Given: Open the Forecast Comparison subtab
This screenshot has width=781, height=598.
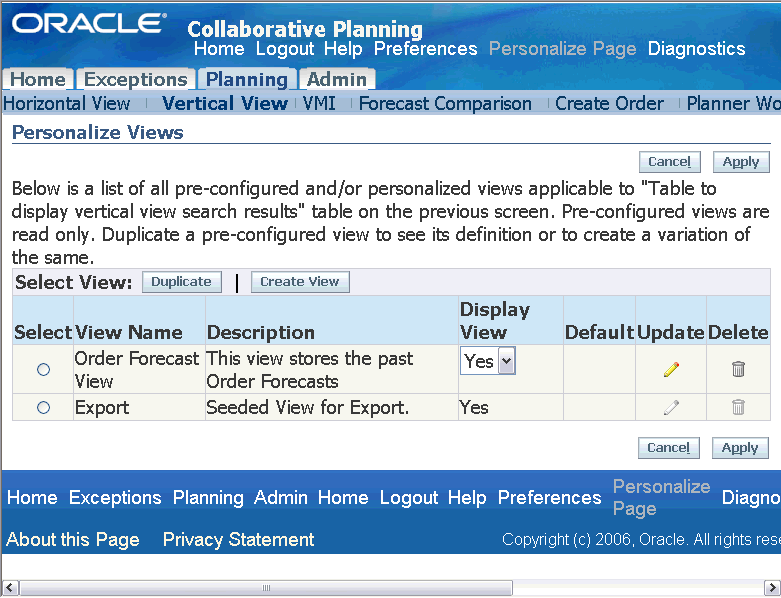Looking at the screenshot, I should point(445,103).
